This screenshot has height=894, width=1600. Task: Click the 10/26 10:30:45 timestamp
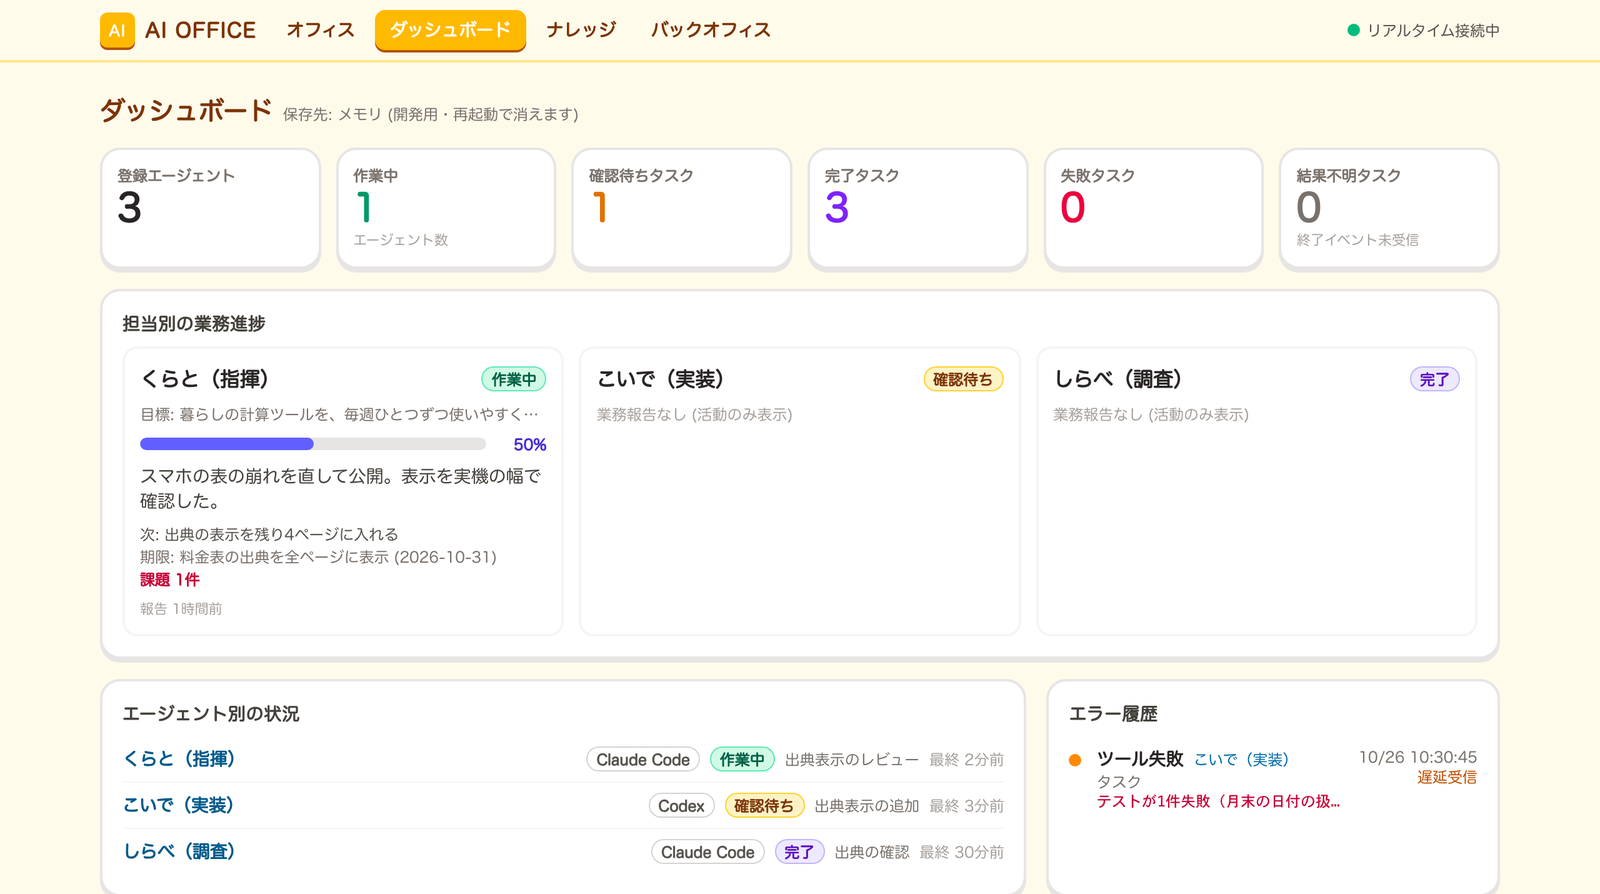point(1418,757)
